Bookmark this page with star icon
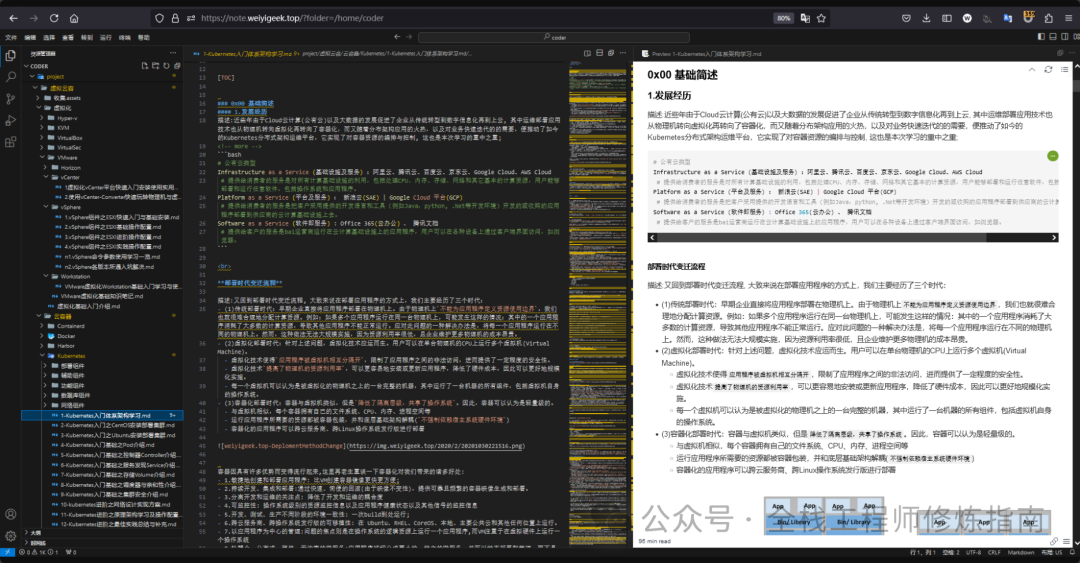This screenshot has width=1080, height=563. (821, 19)
